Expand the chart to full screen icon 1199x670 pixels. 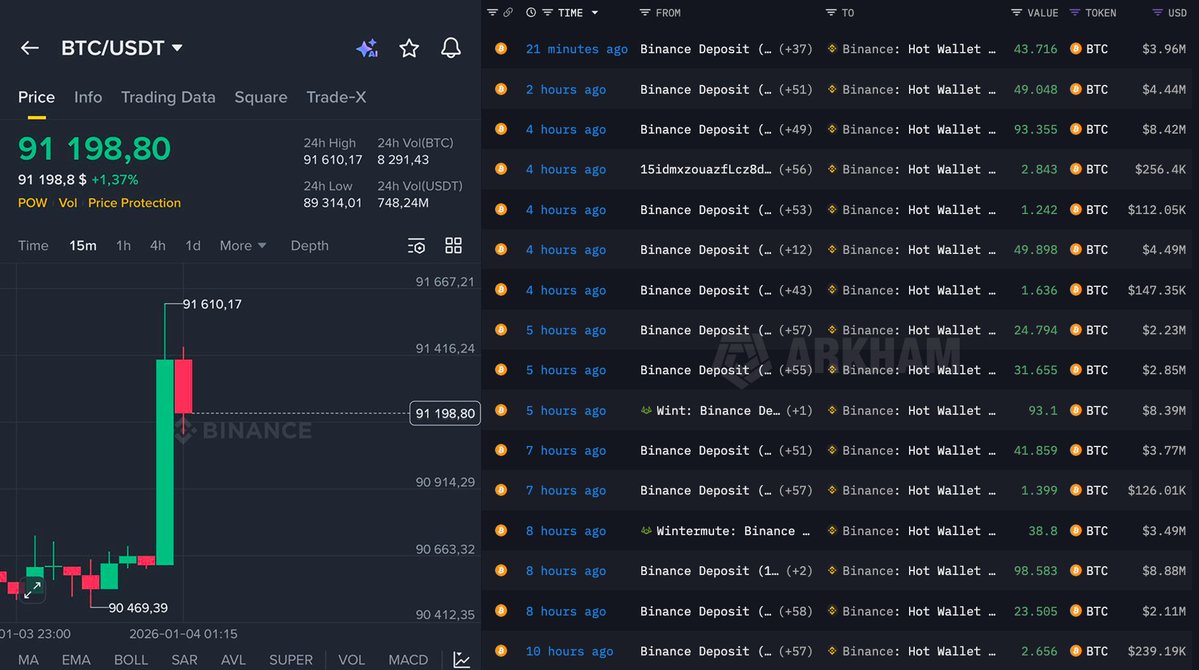tap(32, 590)
